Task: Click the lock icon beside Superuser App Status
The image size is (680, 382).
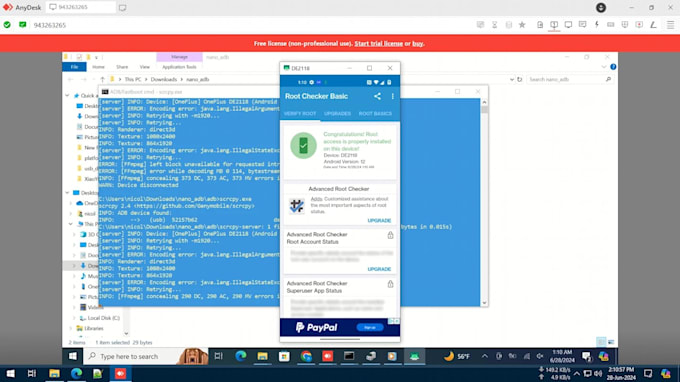Action: point(390,284)
